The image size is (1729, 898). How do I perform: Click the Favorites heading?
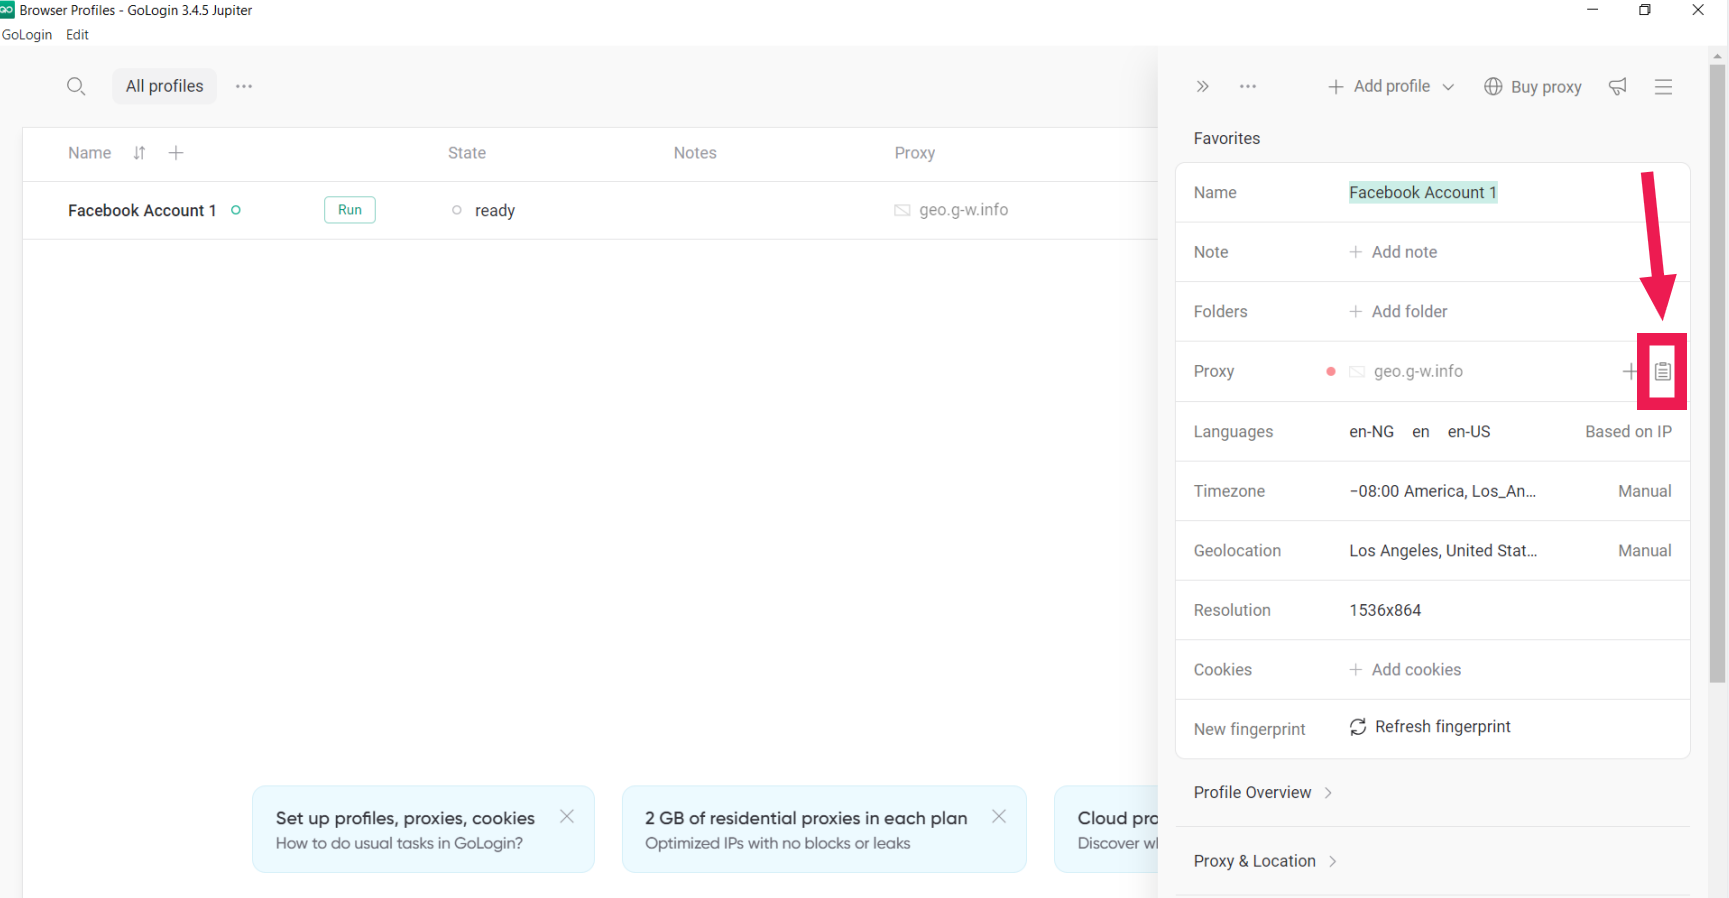pos(1227,139)
